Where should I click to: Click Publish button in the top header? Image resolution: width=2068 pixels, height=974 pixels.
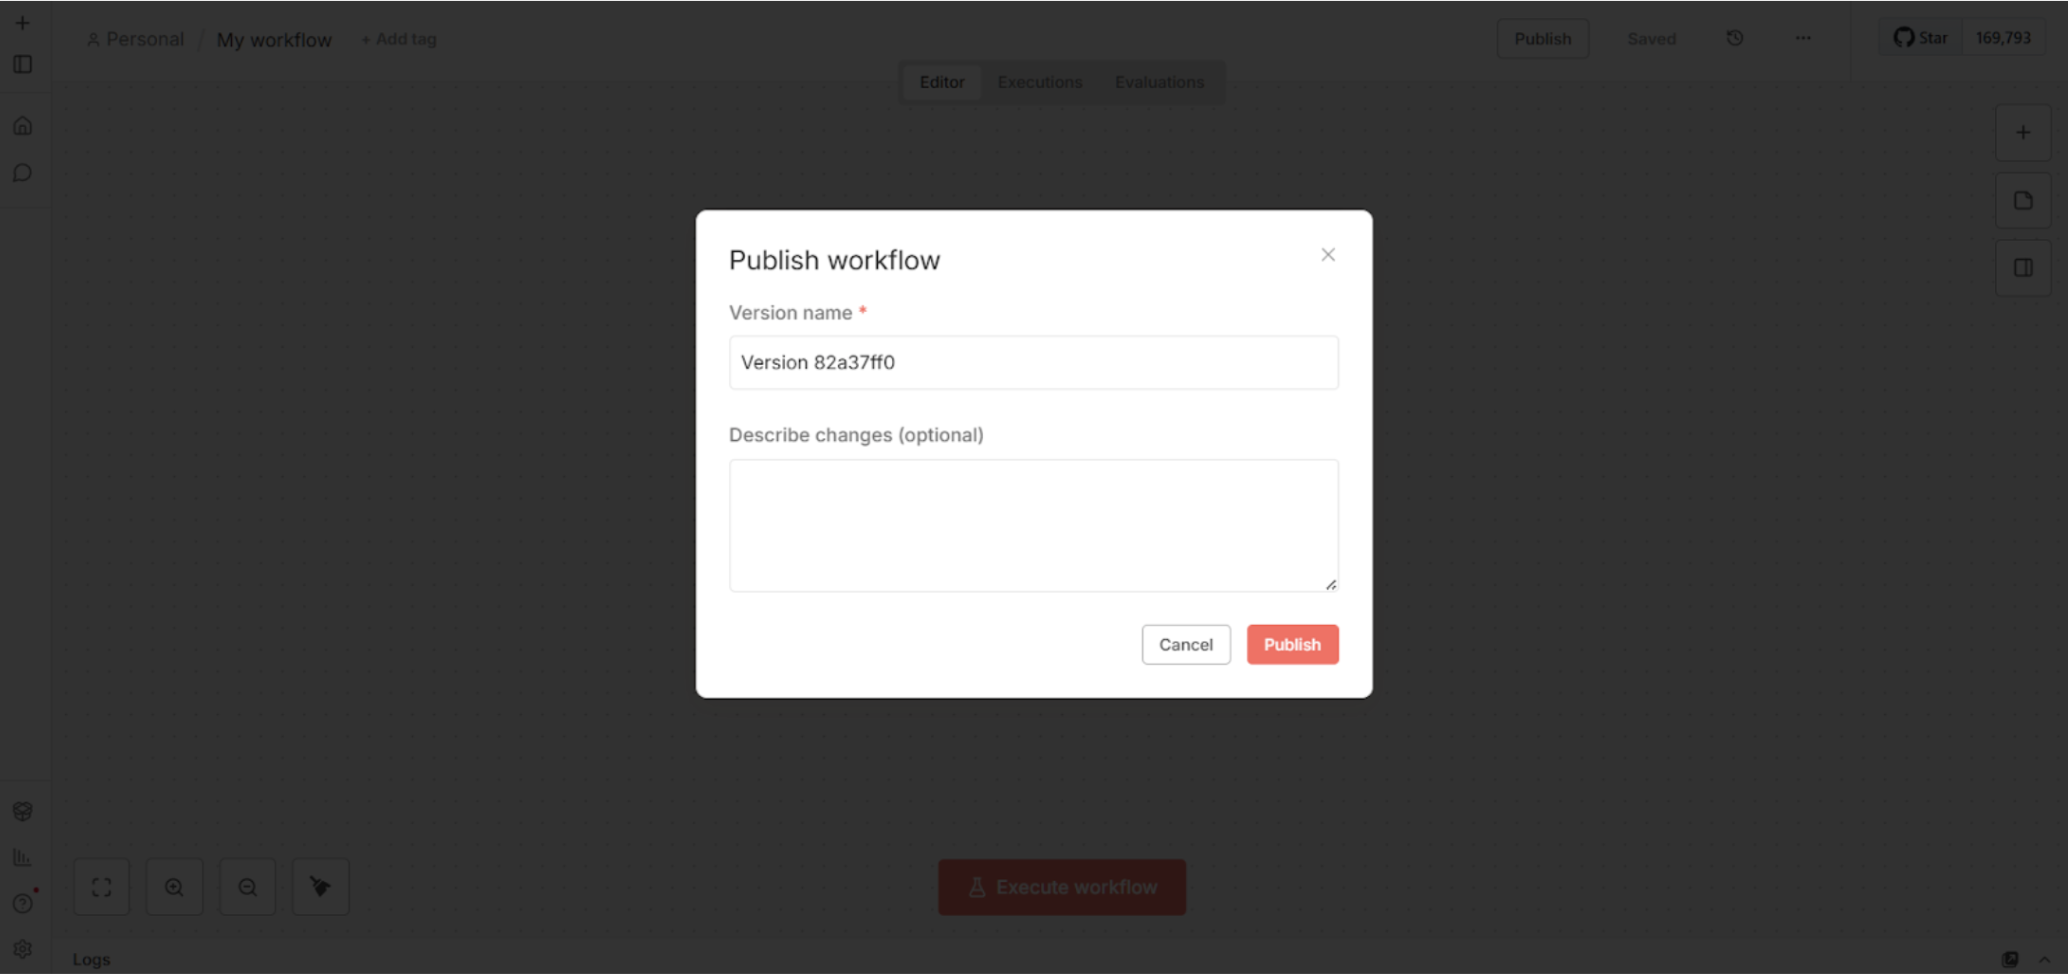pyautogui.click(x=1542, y=38)
